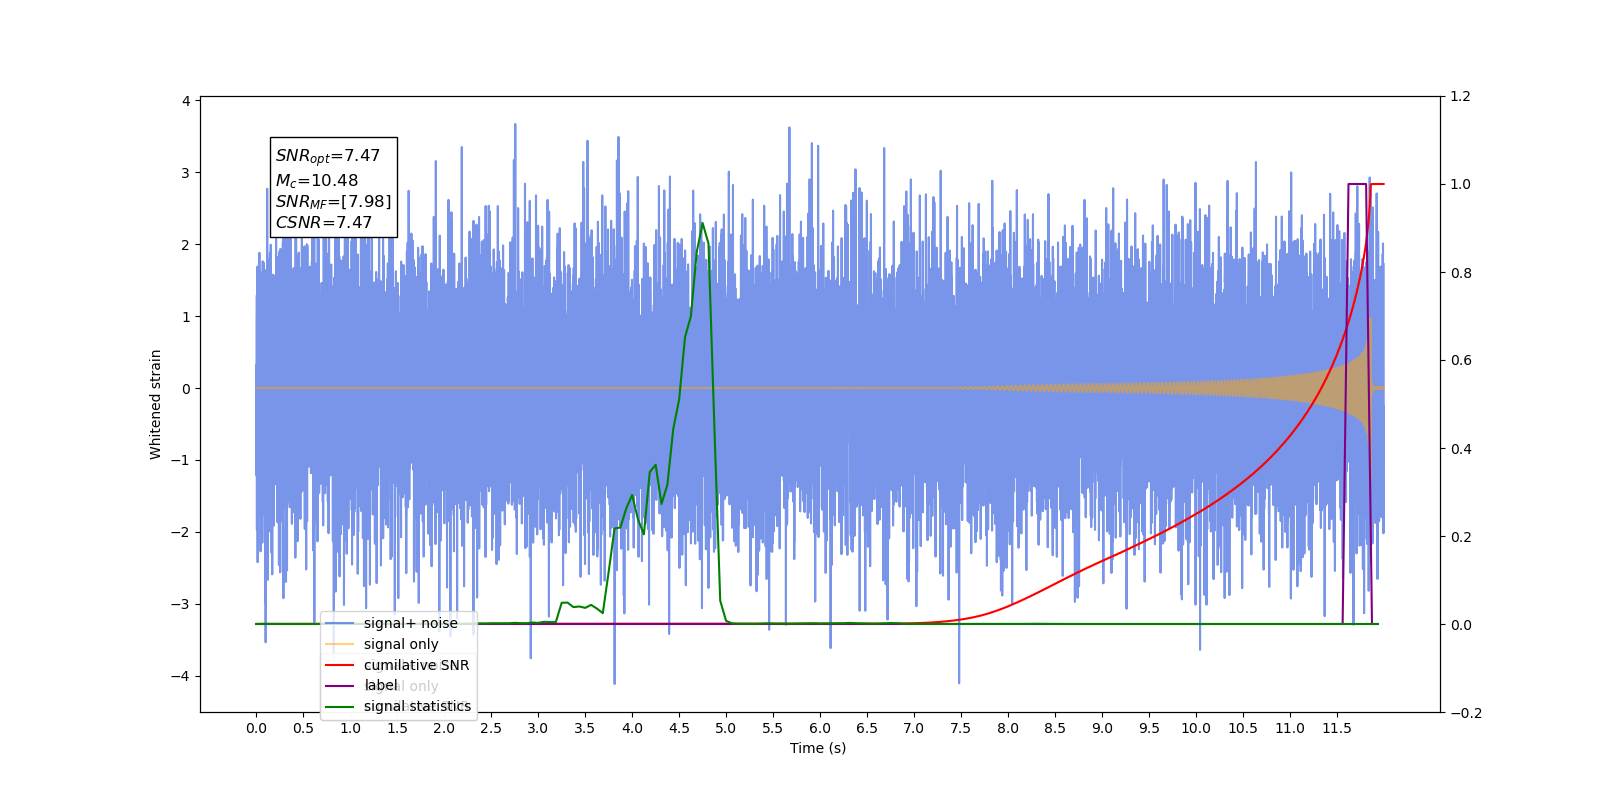Click the 0.6 tick label on the right axis

(x=1460, y=361)
